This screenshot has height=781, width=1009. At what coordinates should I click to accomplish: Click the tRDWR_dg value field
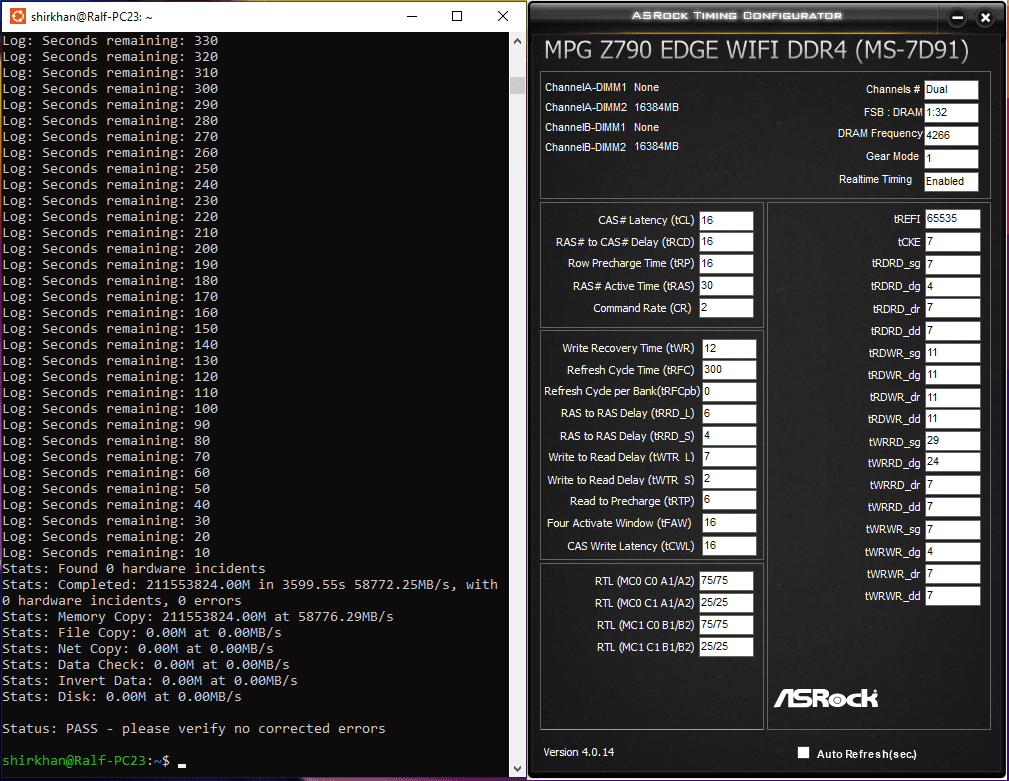[x=953, y=374]
